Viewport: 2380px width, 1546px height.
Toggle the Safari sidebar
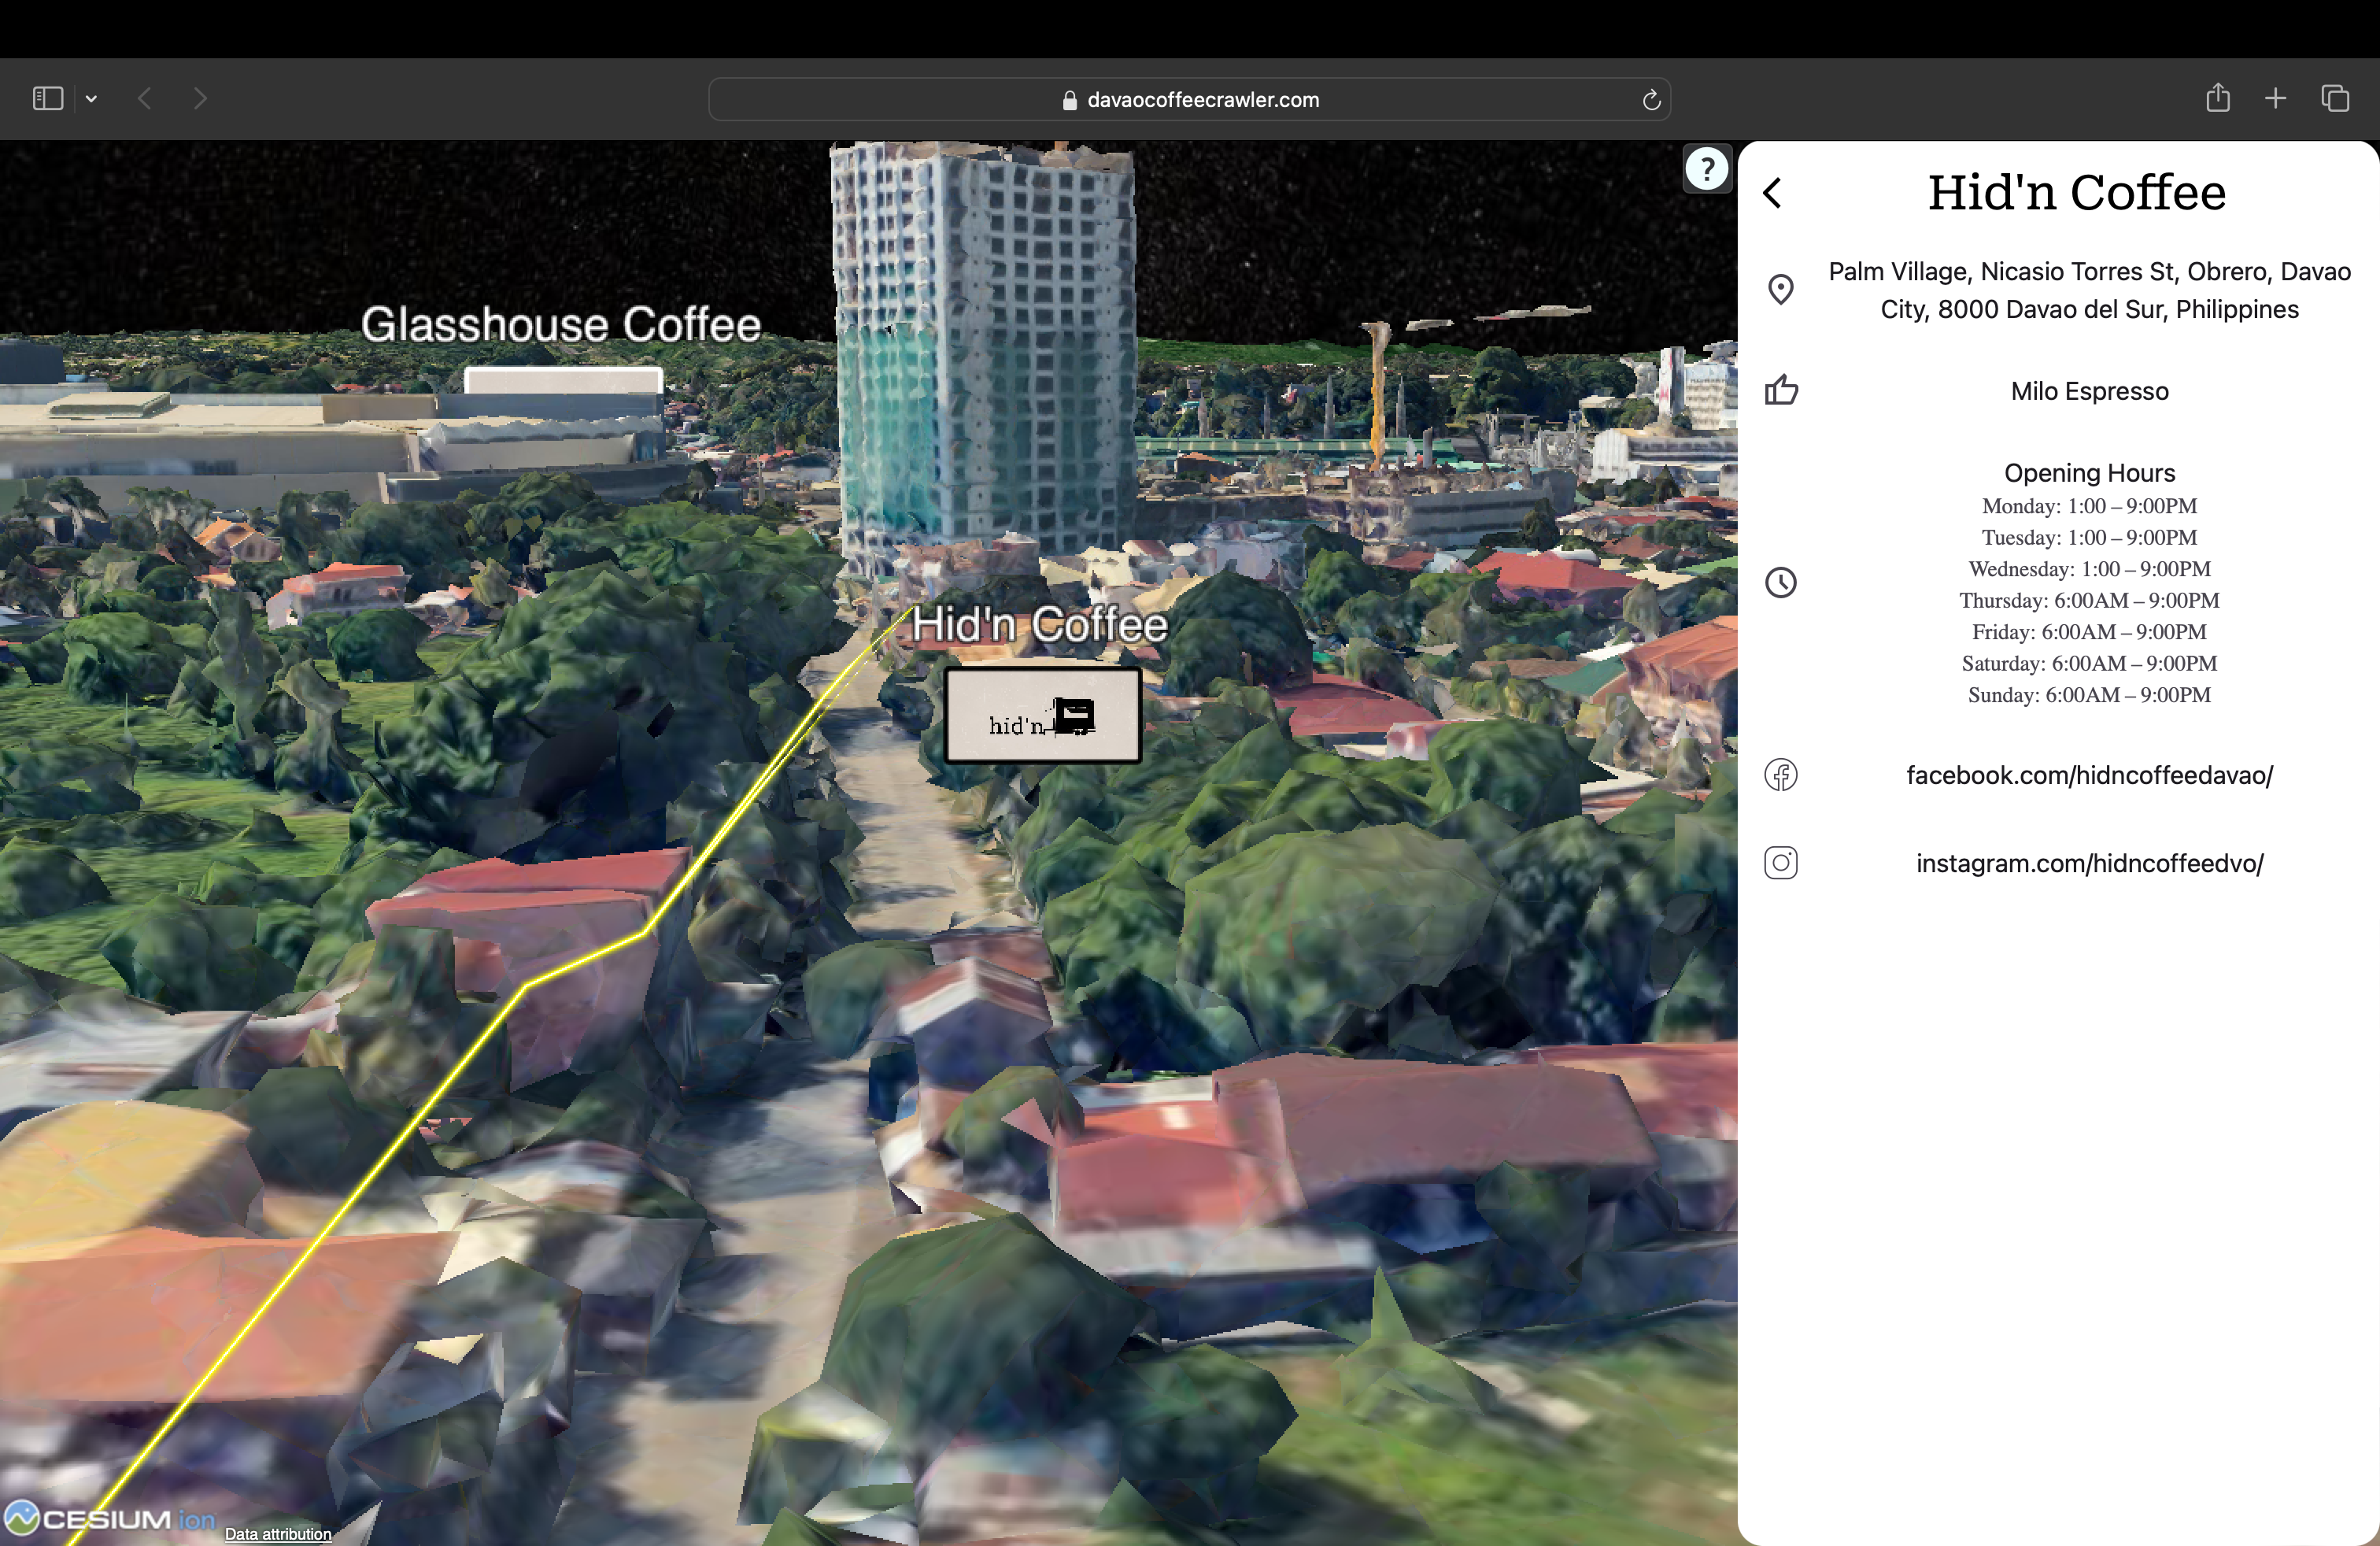[x=48, y=98]
